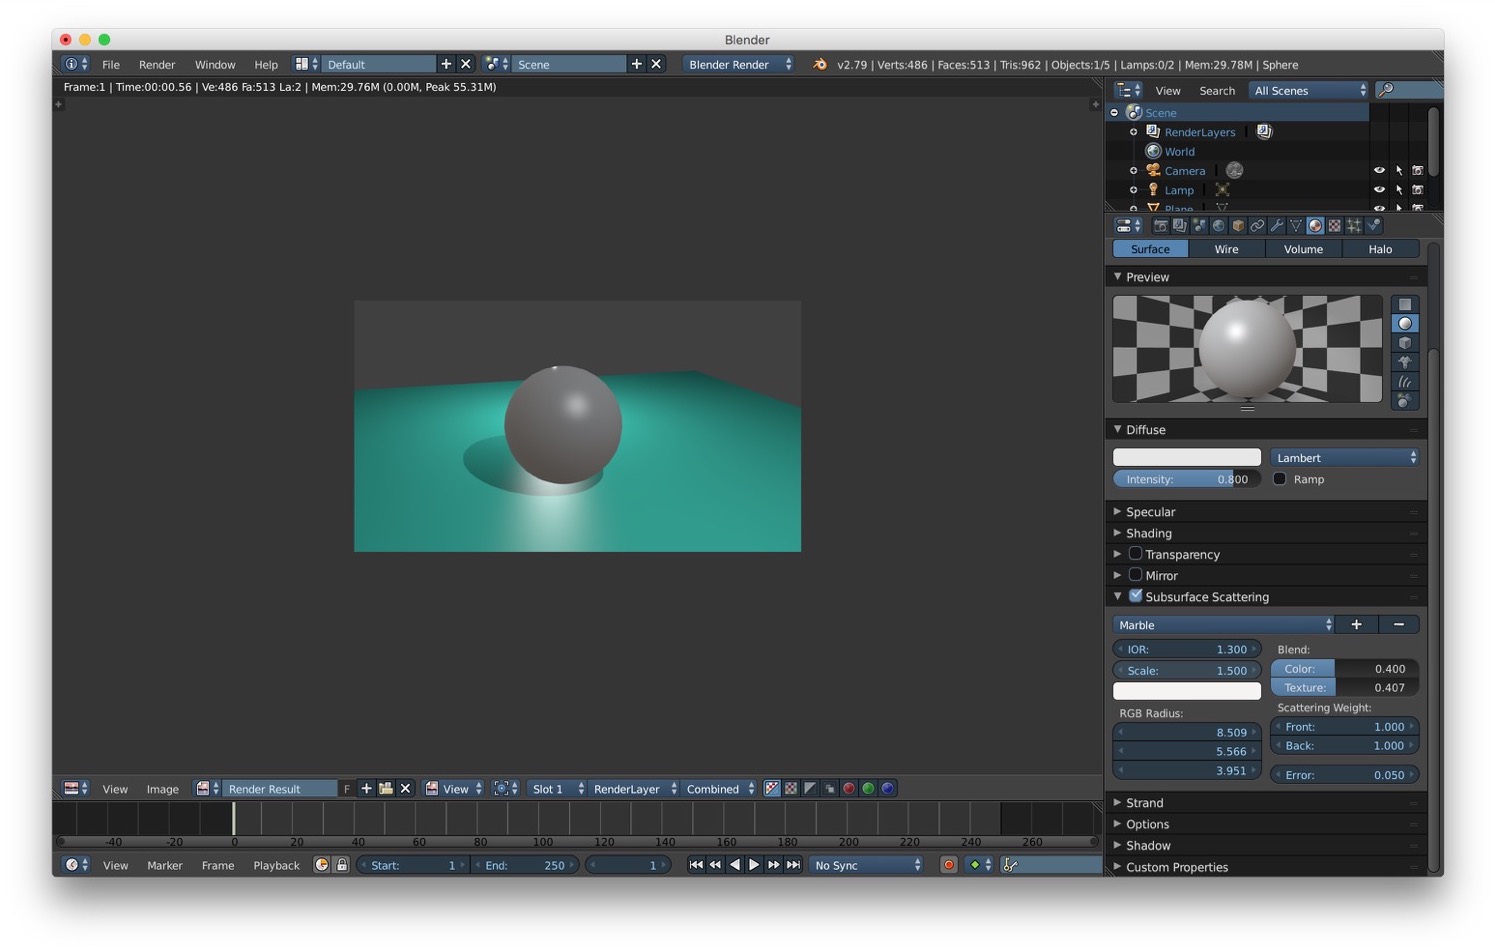Switch material type to Wire
Viewport: 1495px width, 951px height.
1227,249
